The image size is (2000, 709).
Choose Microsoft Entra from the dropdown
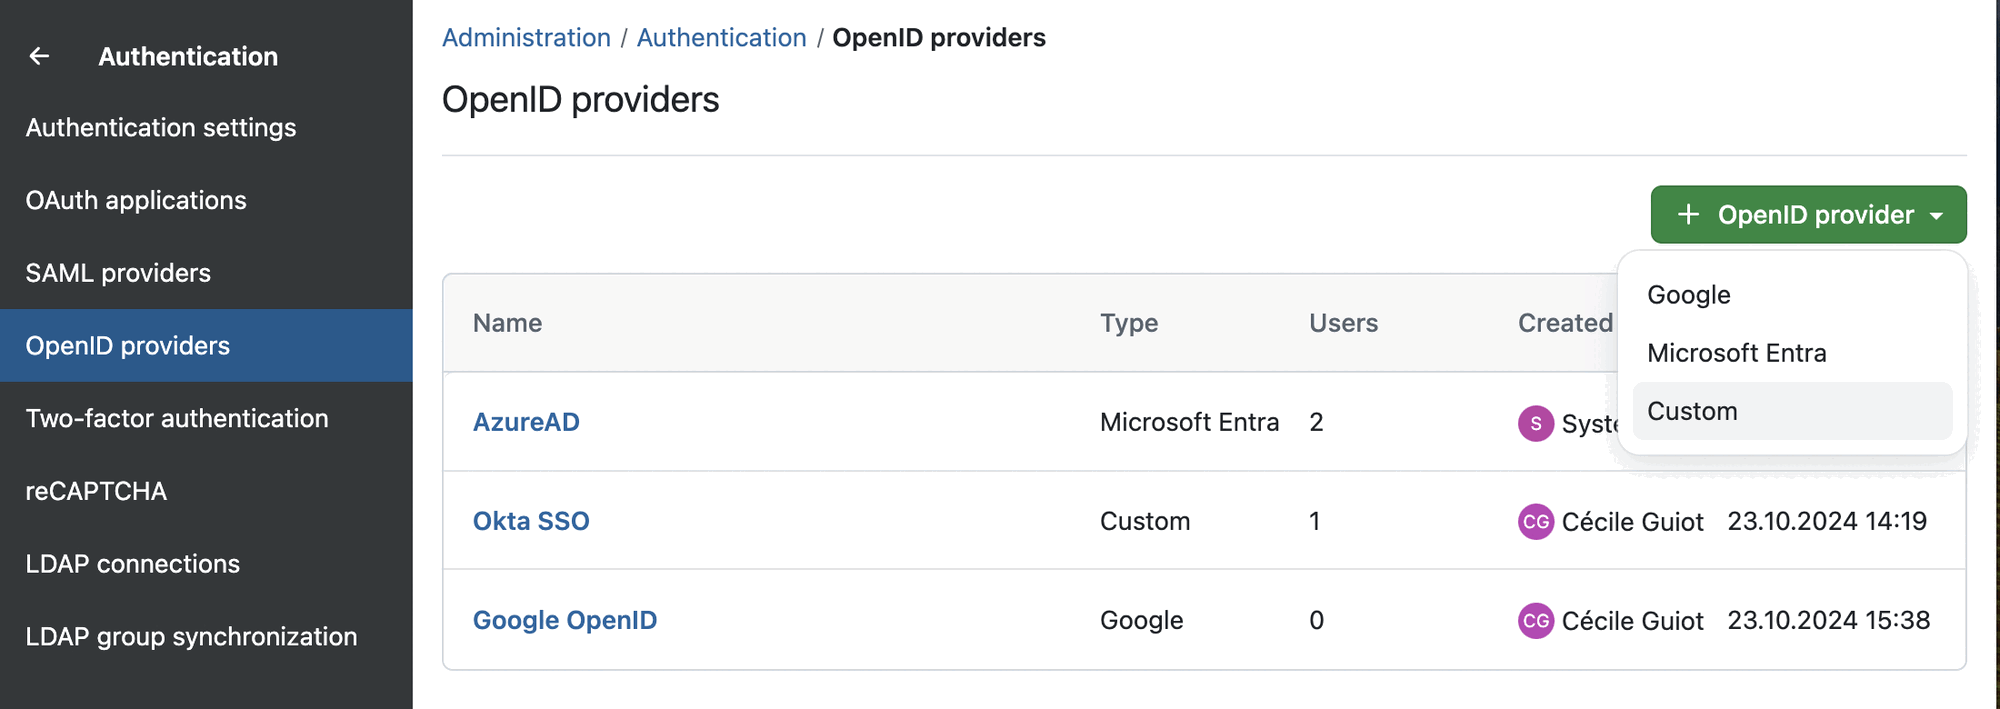pyautogui.click(x=1736, y=353)
